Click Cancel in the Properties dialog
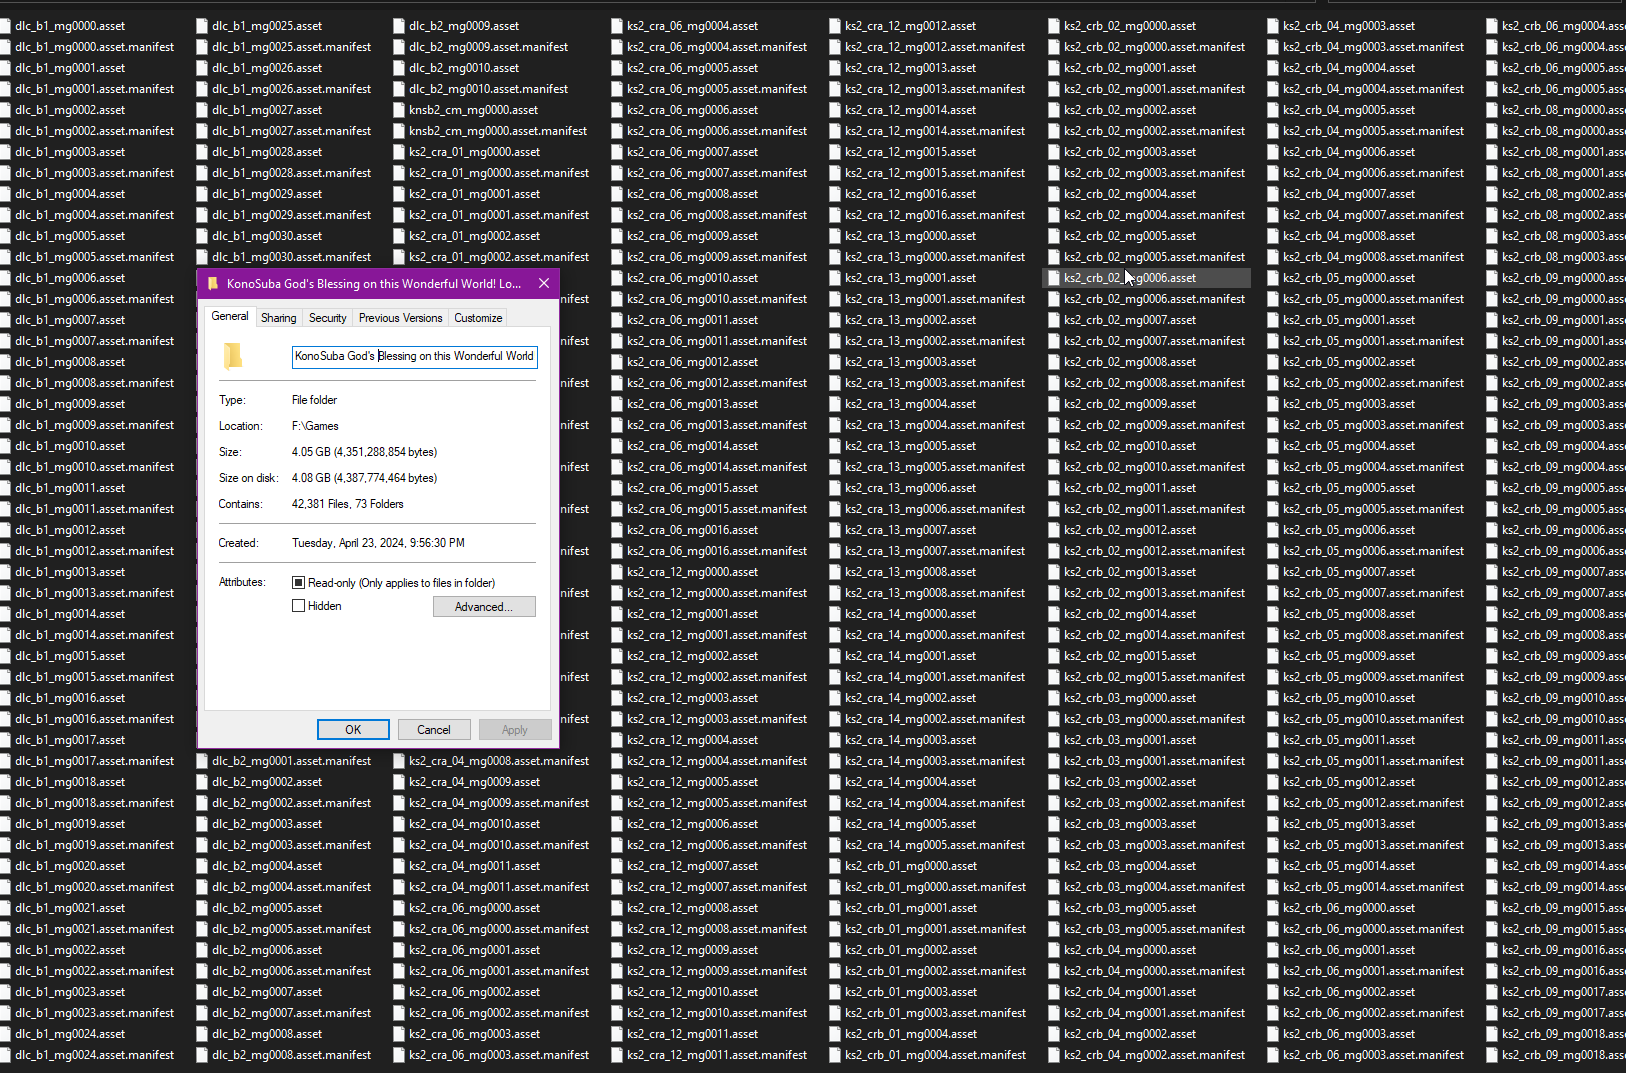1626x1073 pixels. 434,730
